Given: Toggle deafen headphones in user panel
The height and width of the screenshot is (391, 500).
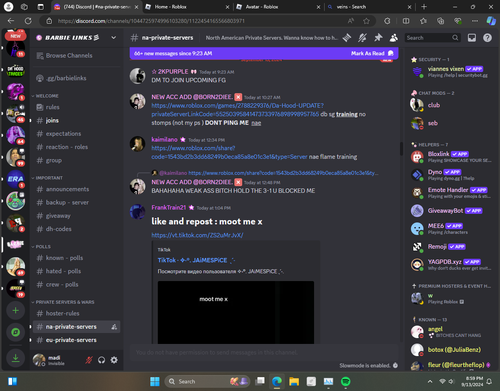Looking at the screenshot, I should point(101,360).
